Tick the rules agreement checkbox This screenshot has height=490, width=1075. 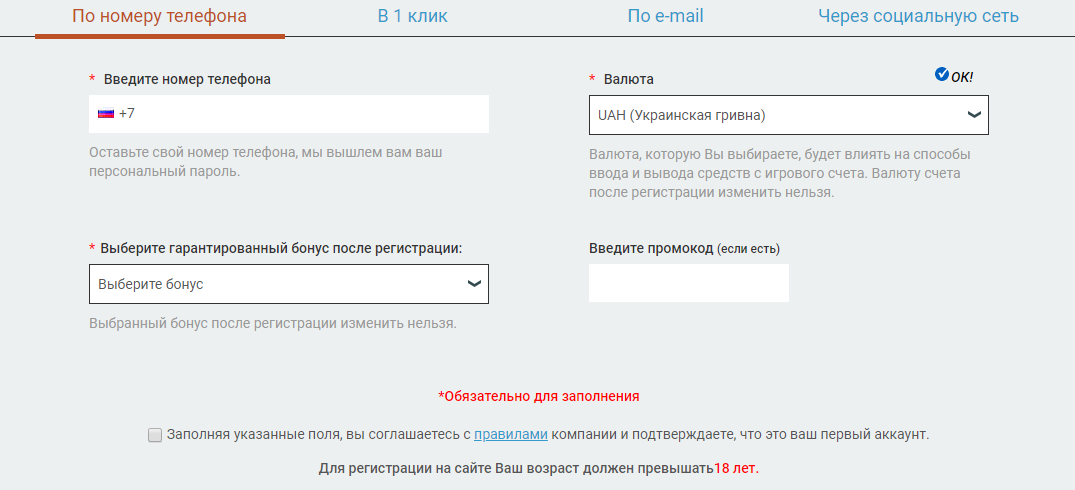155,435
